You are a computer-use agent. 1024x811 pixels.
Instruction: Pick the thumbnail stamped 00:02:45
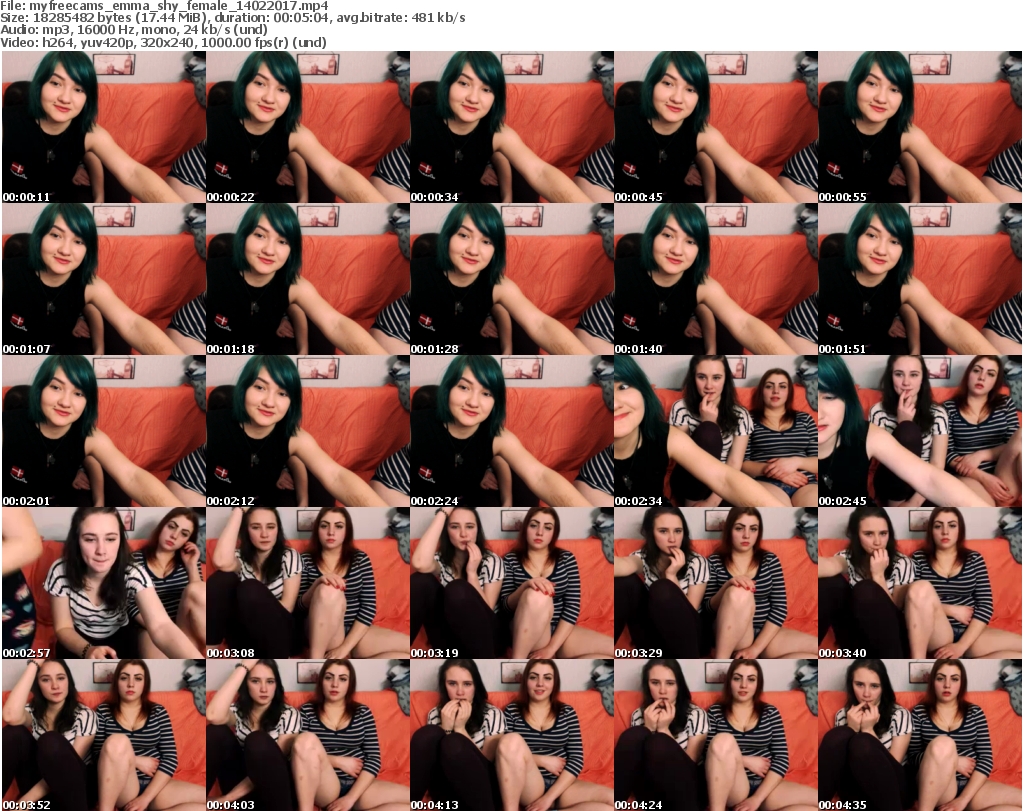(x=920, y=431)
